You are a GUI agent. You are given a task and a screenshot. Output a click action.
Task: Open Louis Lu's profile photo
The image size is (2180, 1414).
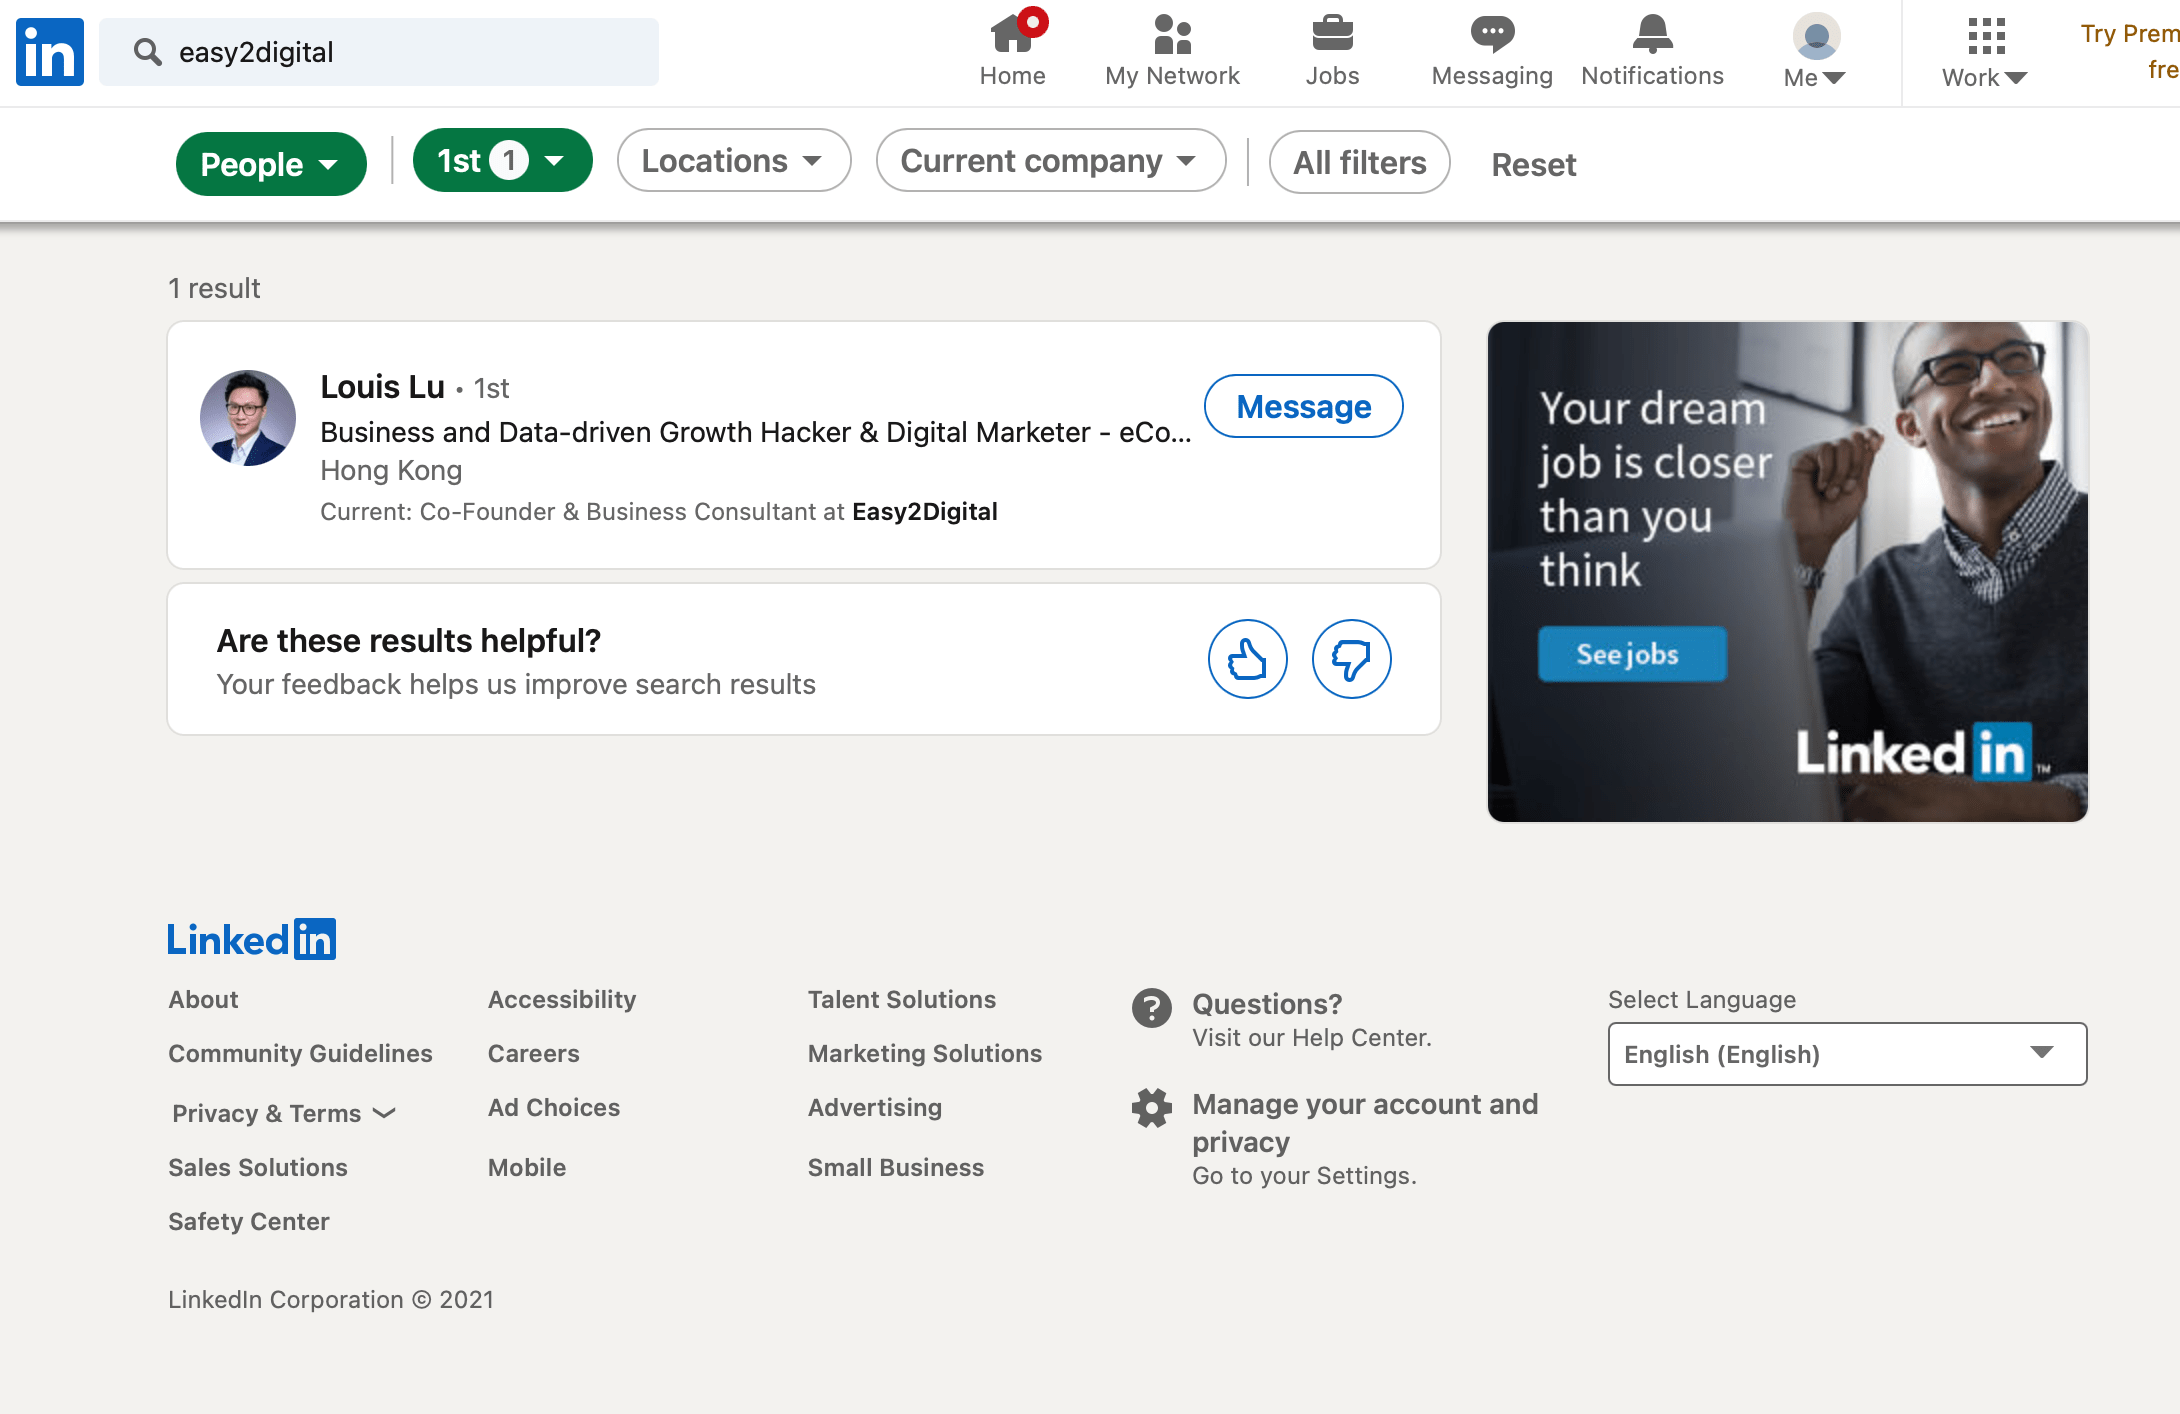pos(248,418)
